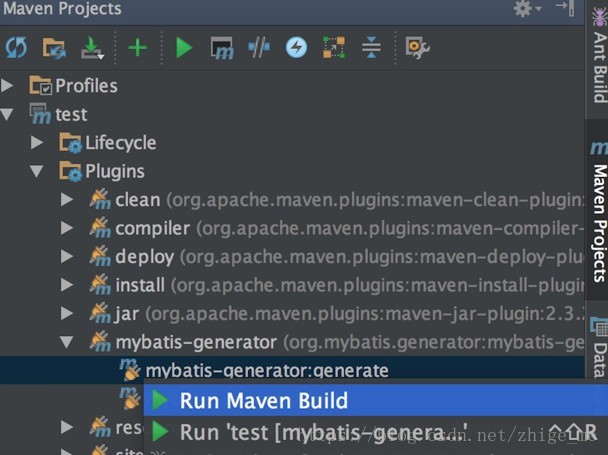Click the green Run Maven Build toolbar icon
Viewport: 608px width, 455px height.
(x=184, y=48)
